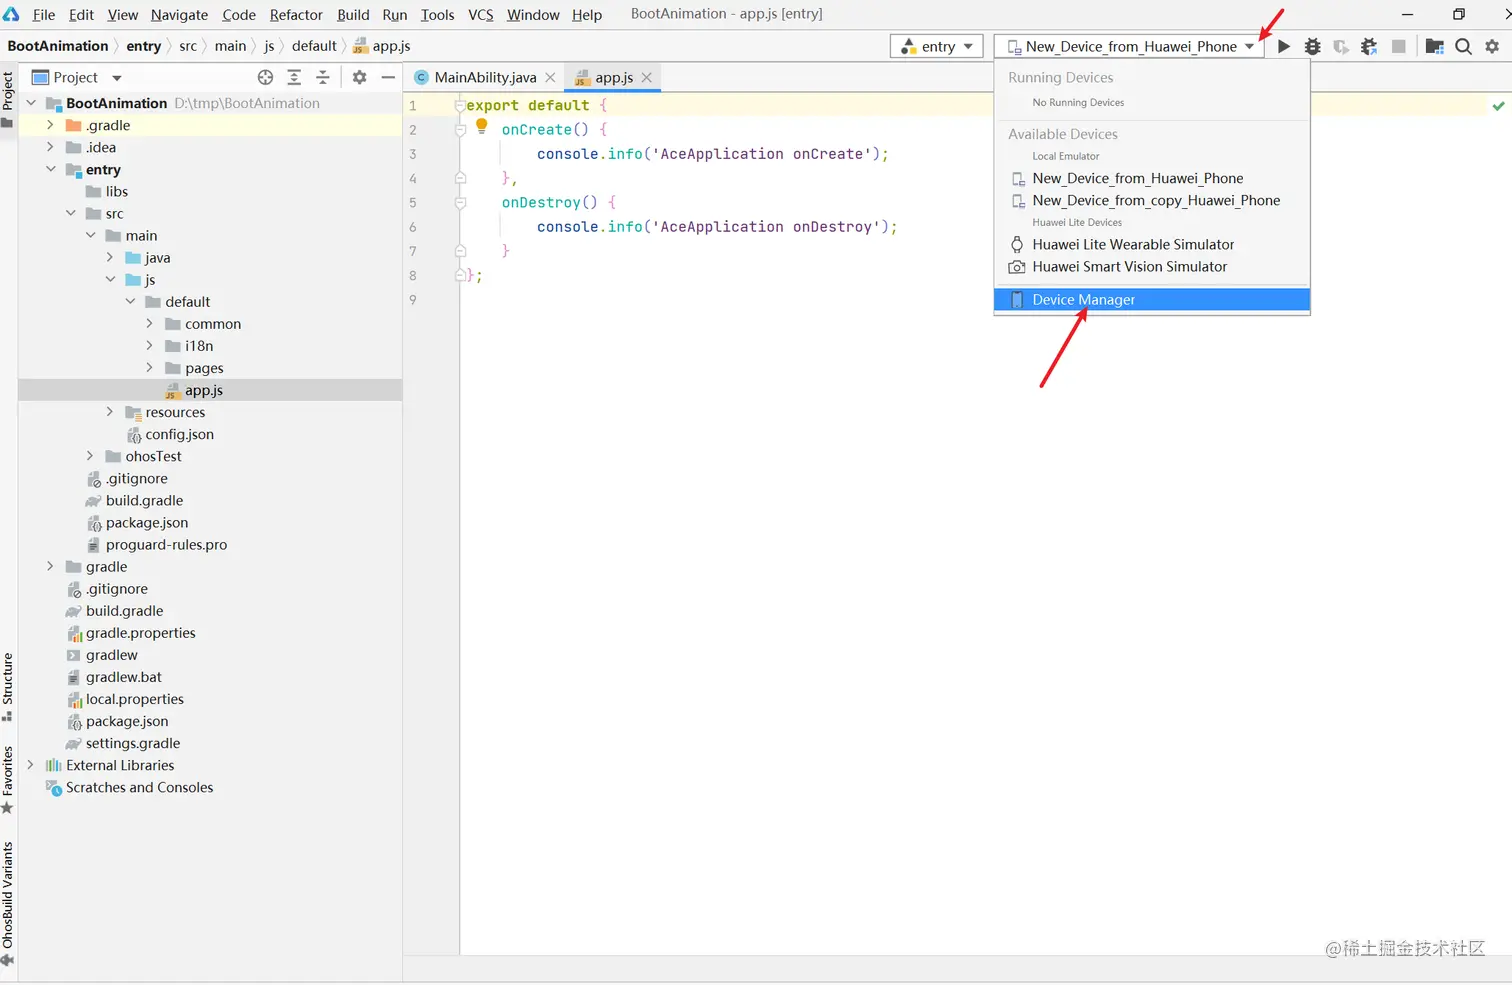Open the Structure side panel

pyautogui.click(x=8, y=687)
